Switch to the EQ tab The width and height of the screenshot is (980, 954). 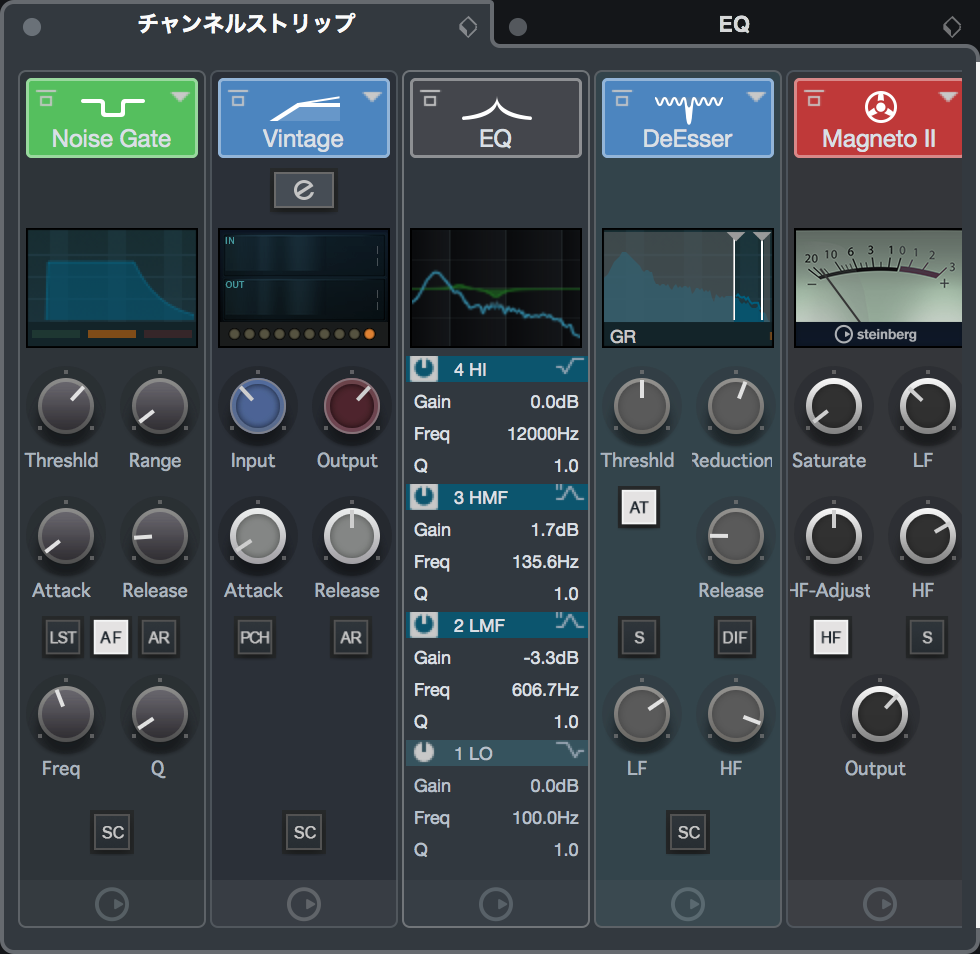(734, 25)
